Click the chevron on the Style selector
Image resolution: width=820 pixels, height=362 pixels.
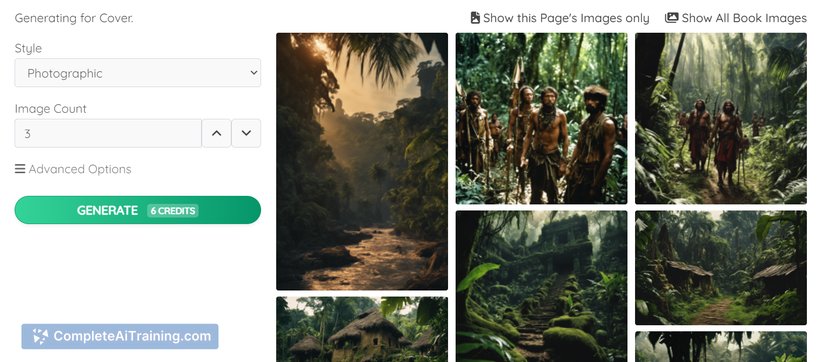coord(254,73)
